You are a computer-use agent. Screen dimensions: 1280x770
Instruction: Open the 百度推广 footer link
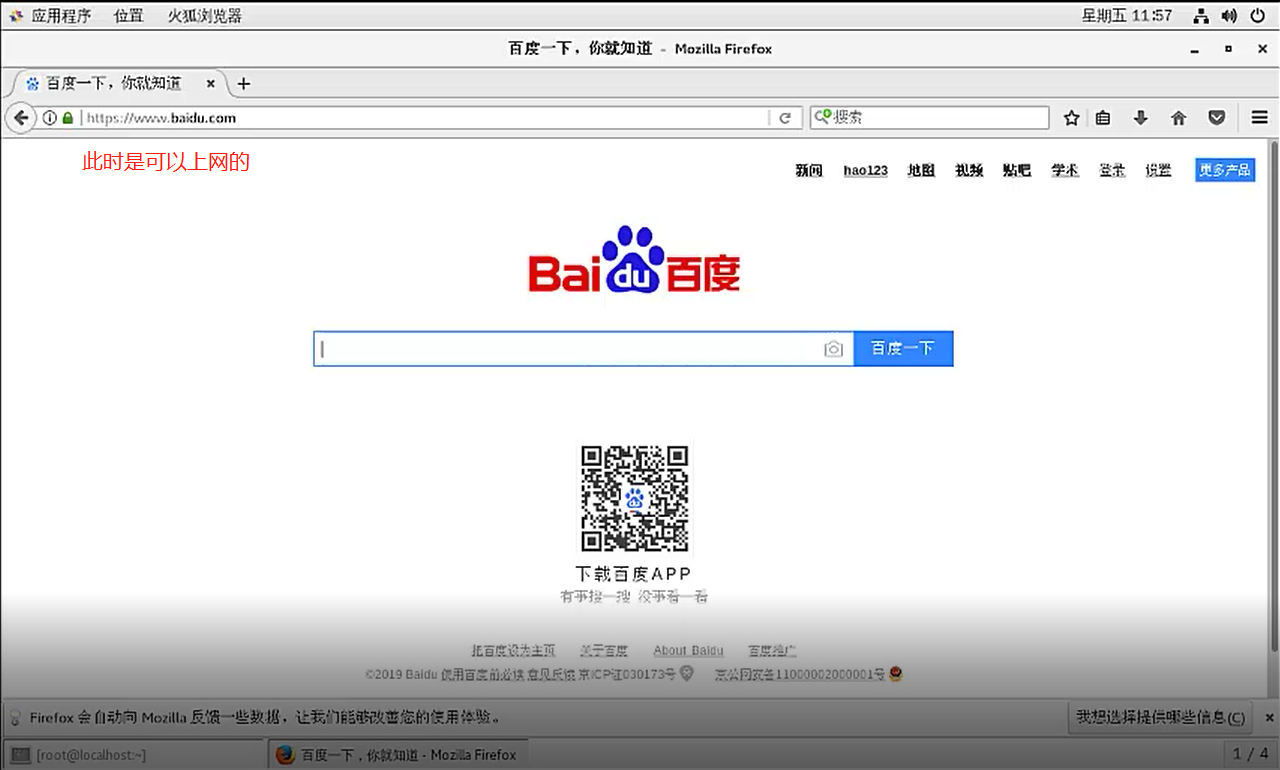click(772, 650)
